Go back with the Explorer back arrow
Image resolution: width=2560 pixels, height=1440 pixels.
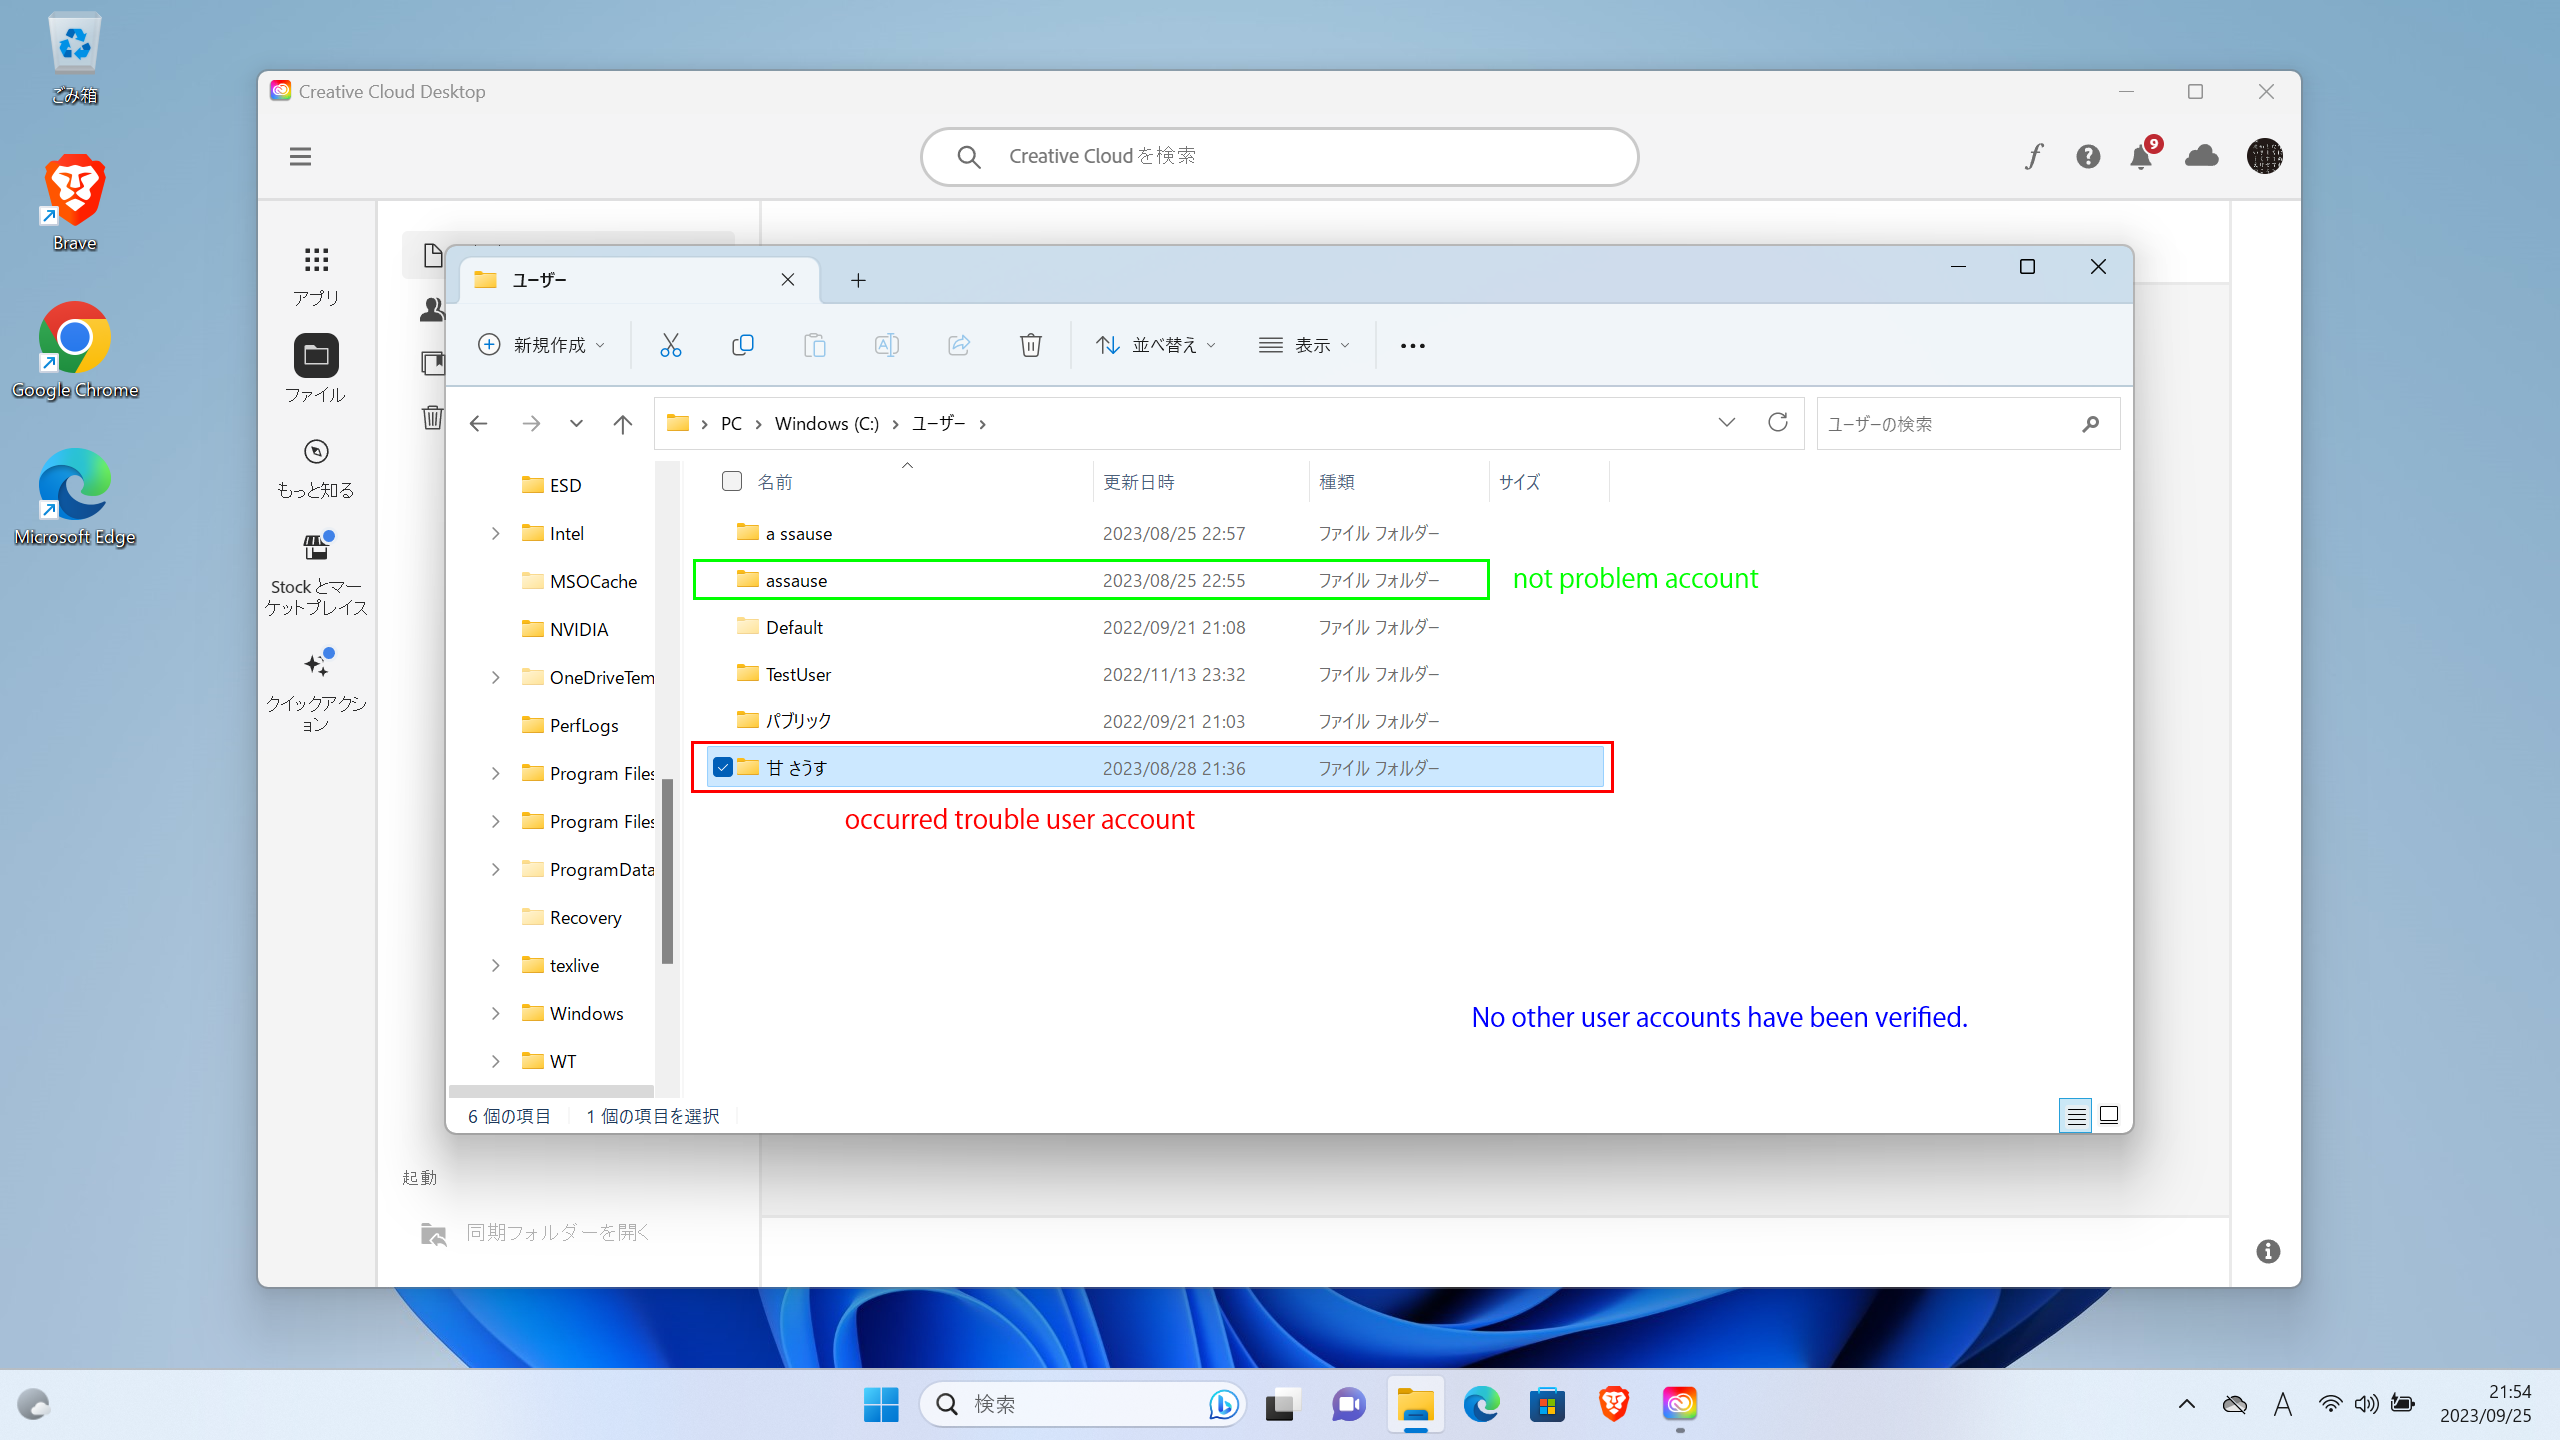click(x=479, y=424)
